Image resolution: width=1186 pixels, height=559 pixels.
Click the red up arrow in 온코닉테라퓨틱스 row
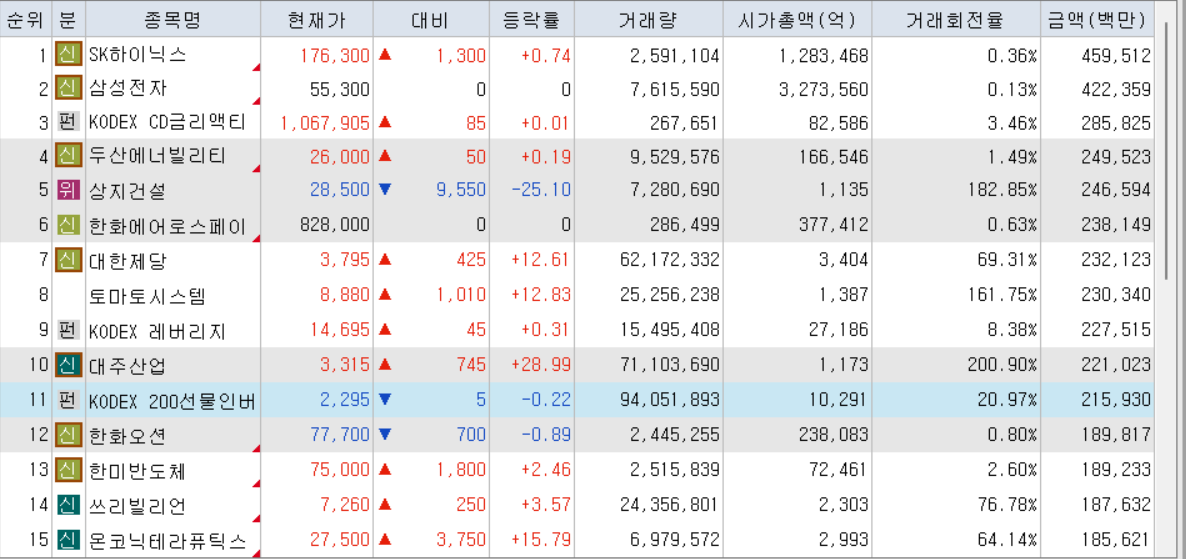385,540
